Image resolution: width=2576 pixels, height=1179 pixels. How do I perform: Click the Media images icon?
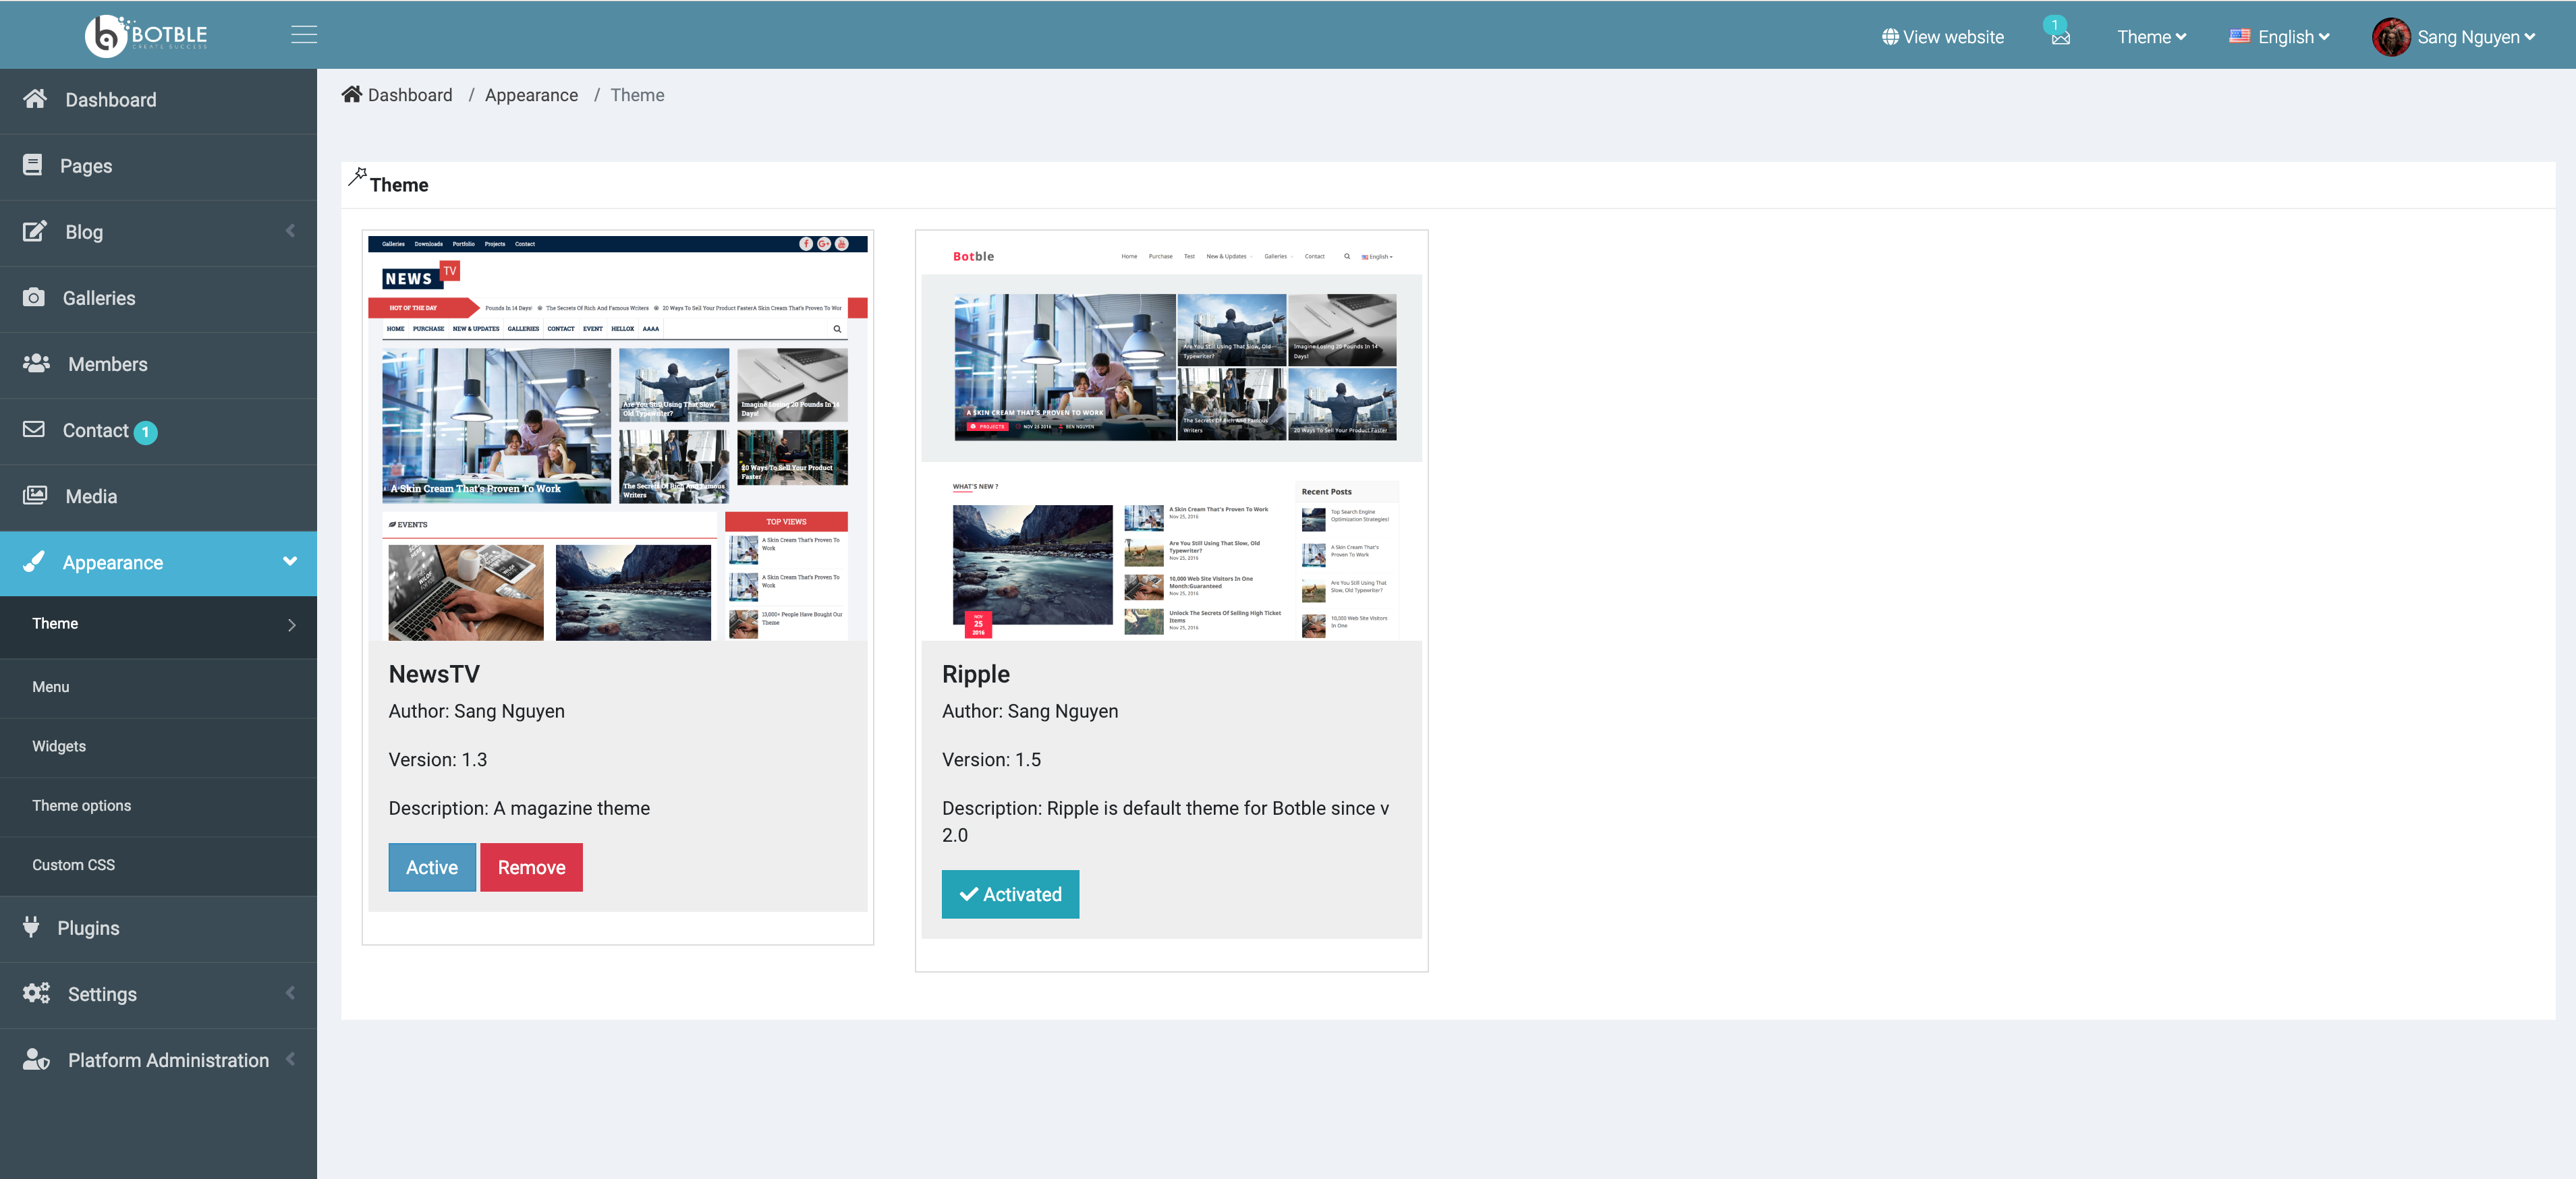pyautogui.click(x=35, y=495)
